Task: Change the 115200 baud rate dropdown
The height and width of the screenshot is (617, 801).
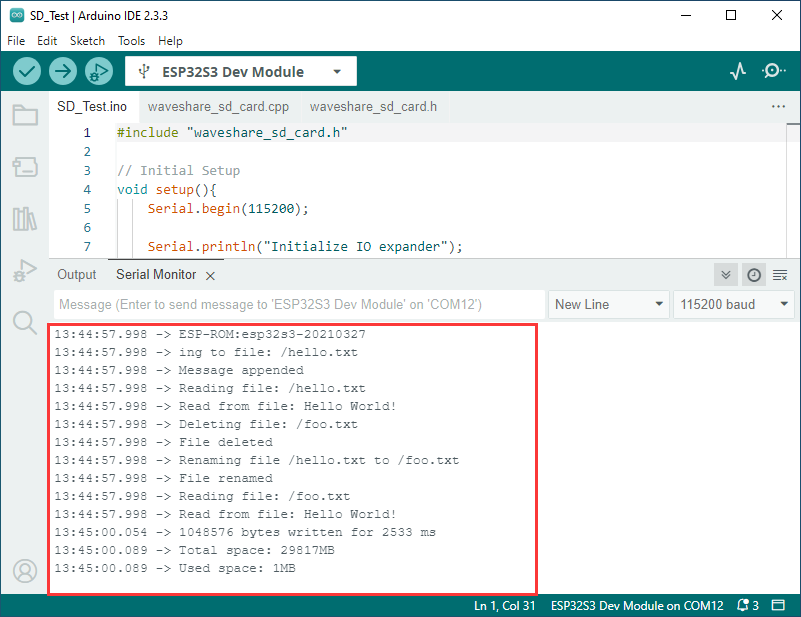Action: click(734, 304)
